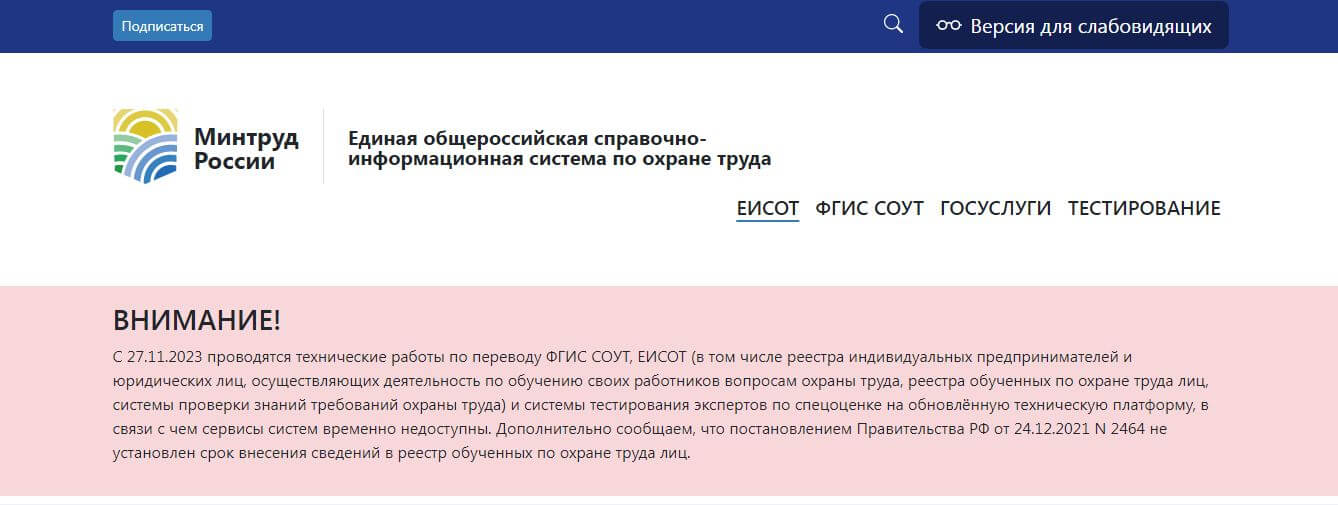Go to the ГОСУСЛУГИ menu item
The image size is (1338, 505).
(x=996, y=208)
